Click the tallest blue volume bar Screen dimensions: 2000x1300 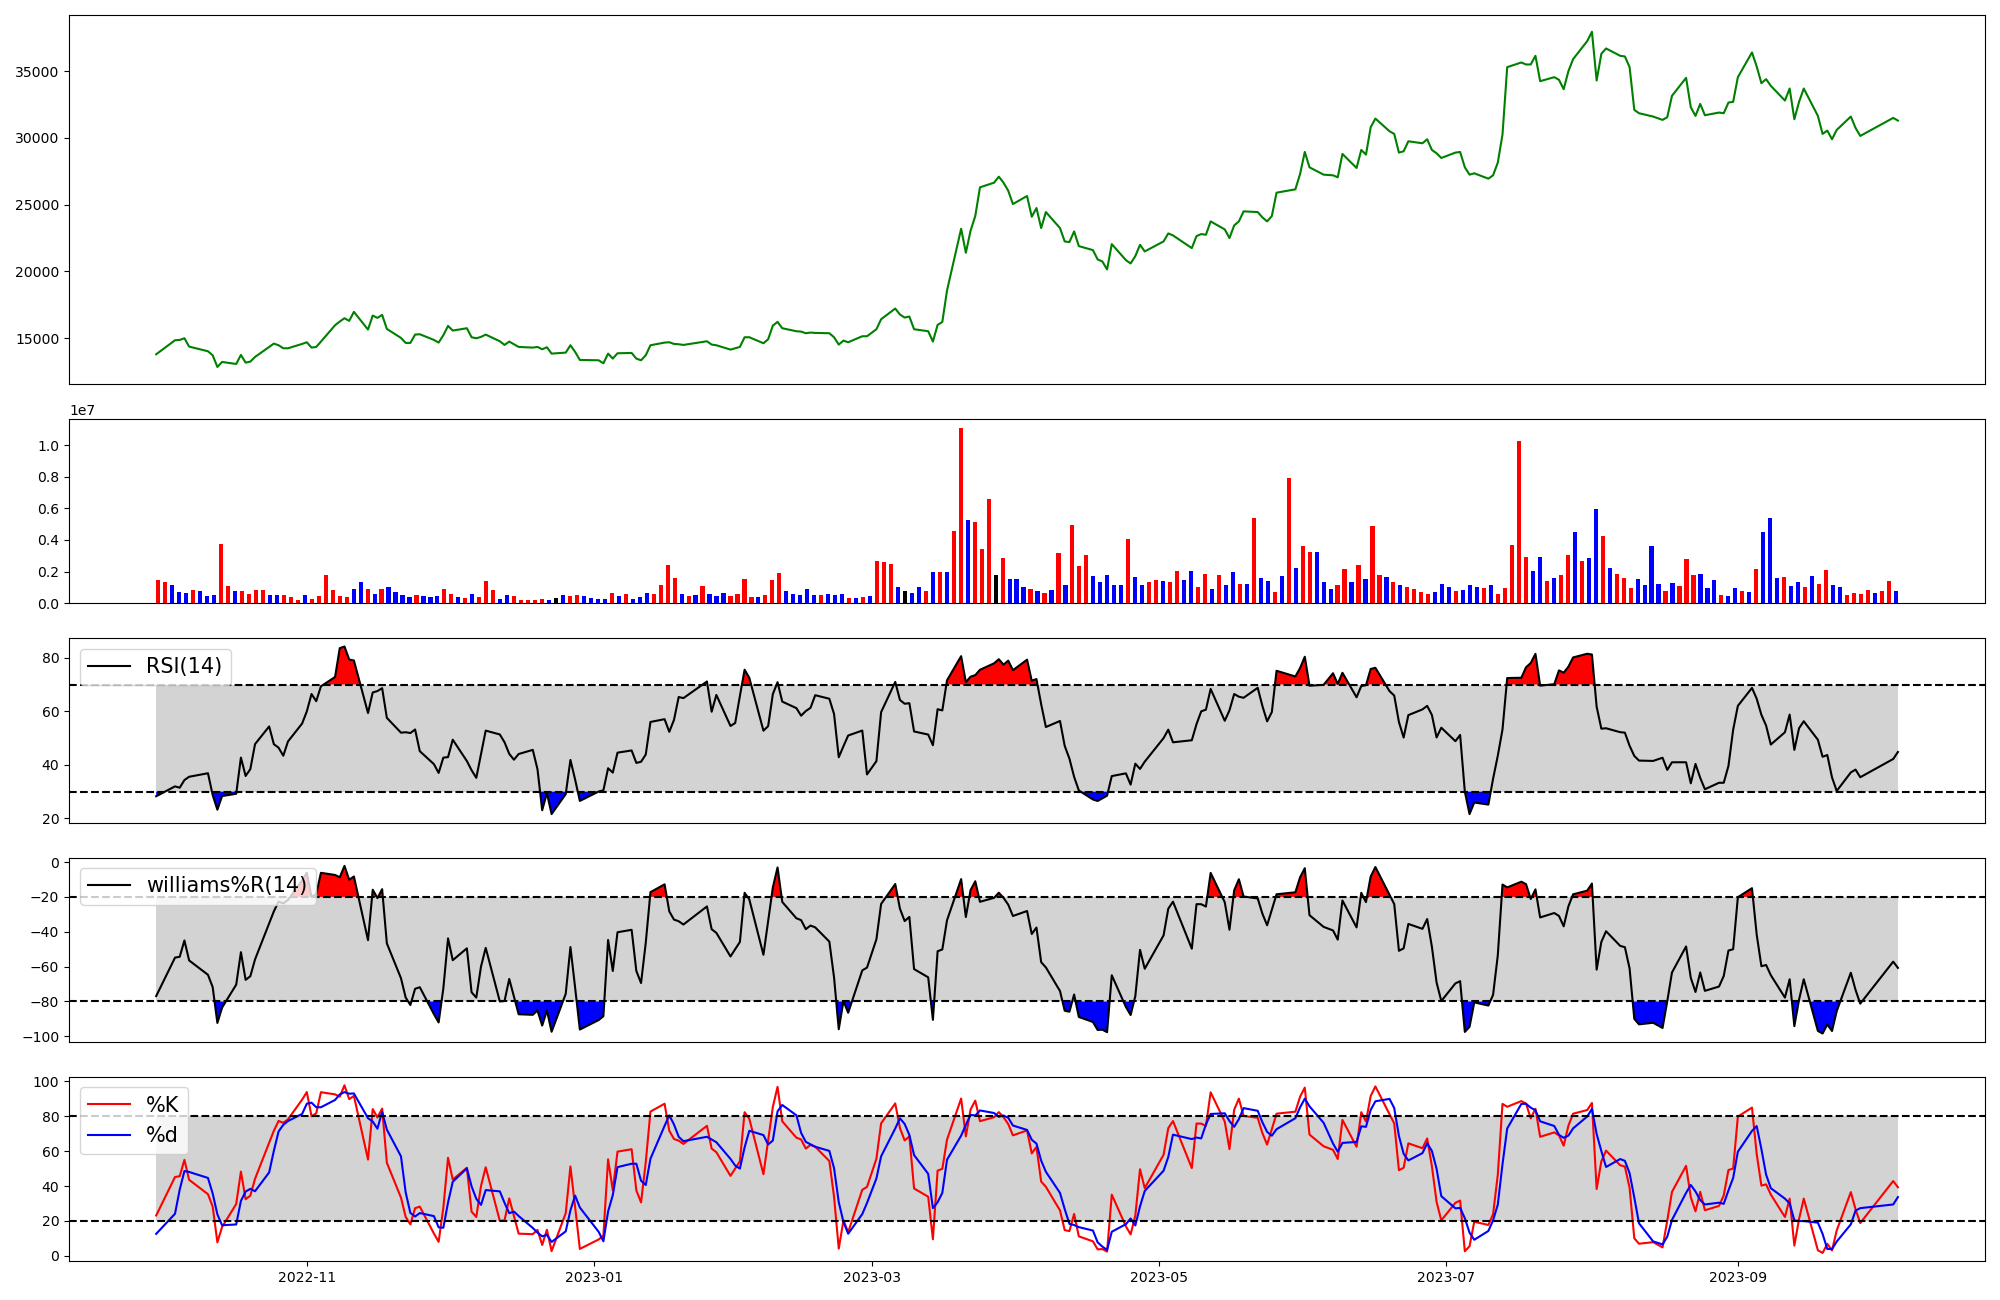tap(1596, 556)
